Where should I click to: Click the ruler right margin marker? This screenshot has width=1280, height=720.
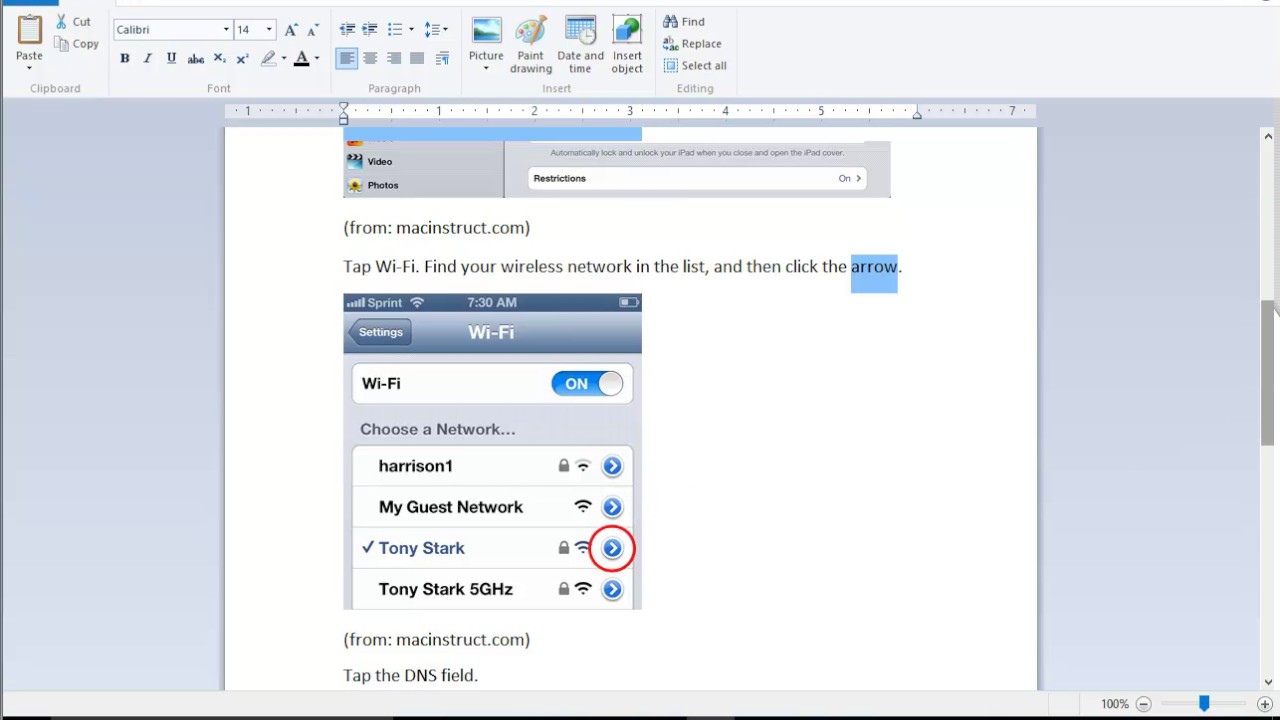tap(917, 116)
